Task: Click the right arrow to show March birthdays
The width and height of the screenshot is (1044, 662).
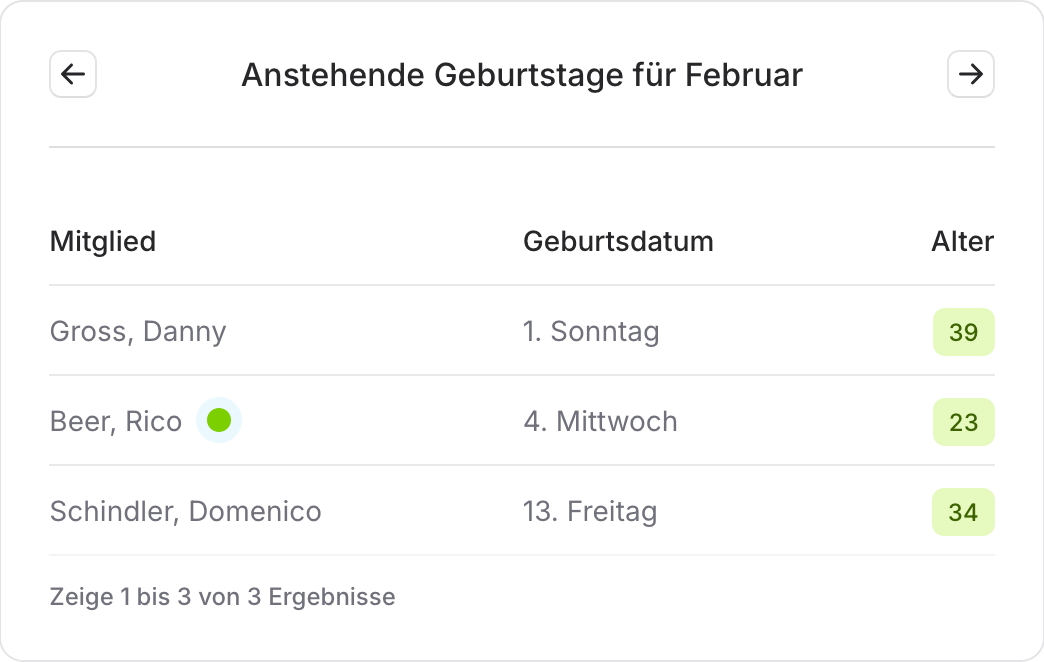Action: [x=970, y=74]
